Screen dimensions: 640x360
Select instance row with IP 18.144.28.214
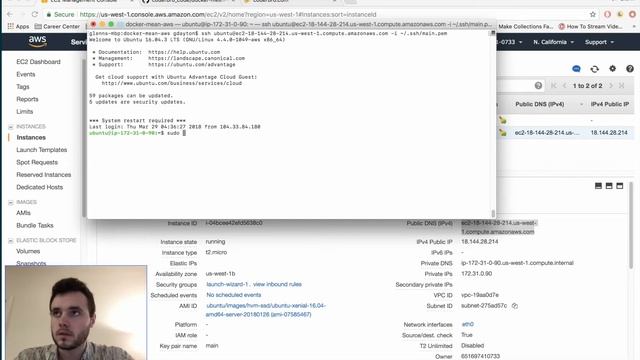pos(565,133)
